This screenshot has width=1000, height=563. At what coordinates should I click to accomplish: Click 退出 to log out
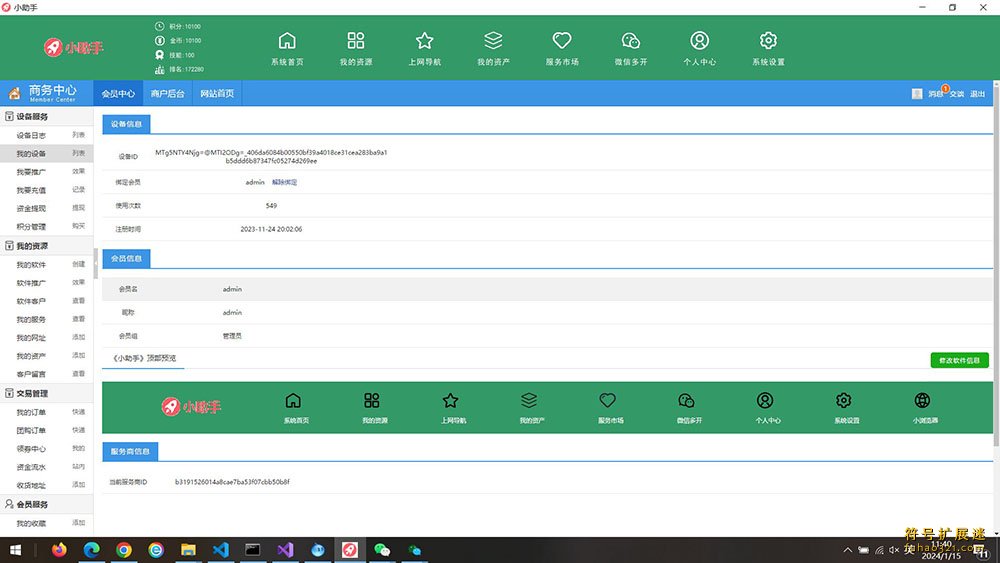coord(977,94)
